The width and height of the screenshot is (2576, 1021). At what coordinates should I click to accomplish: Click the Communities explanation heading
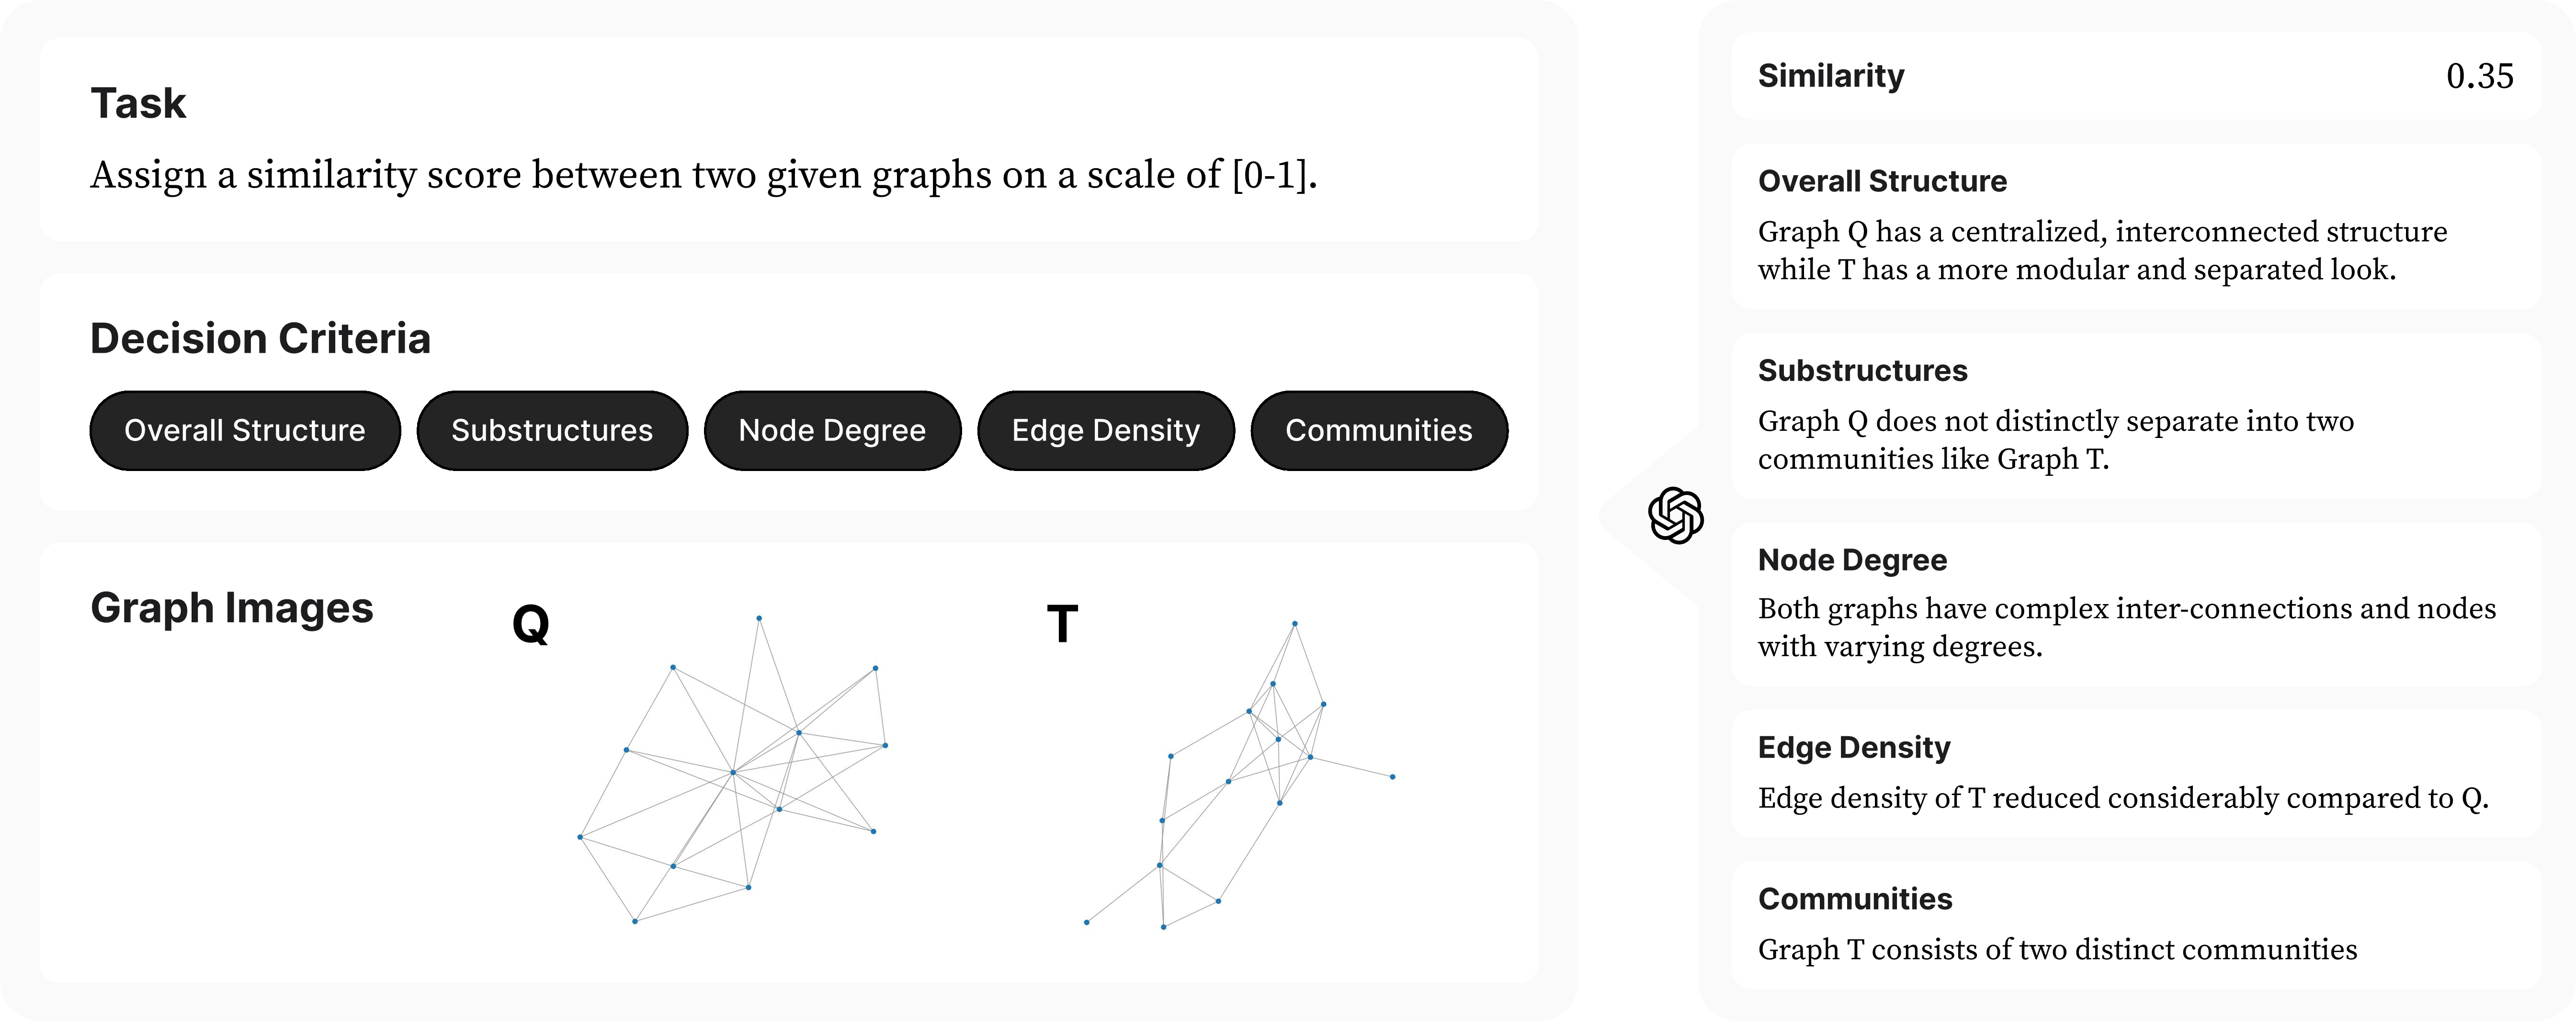(1855, 899)
